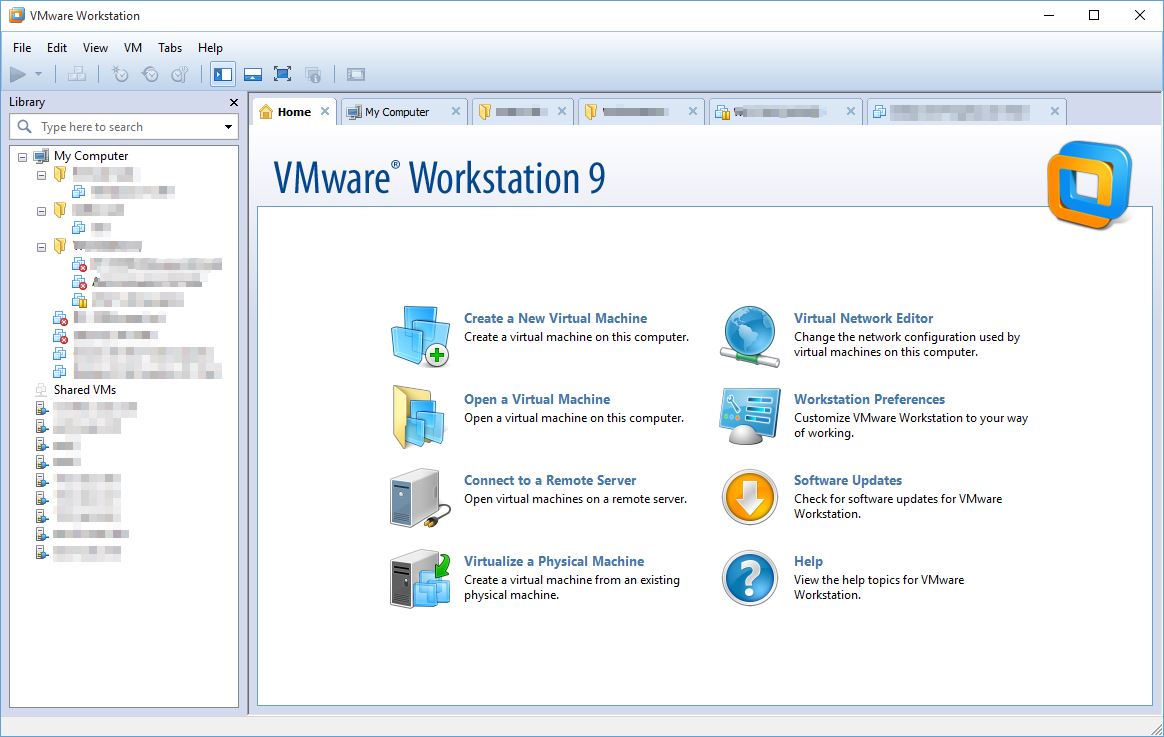Collapse the My Computer tree node
The image size is (1164, 737).
(x=22, y=157)
